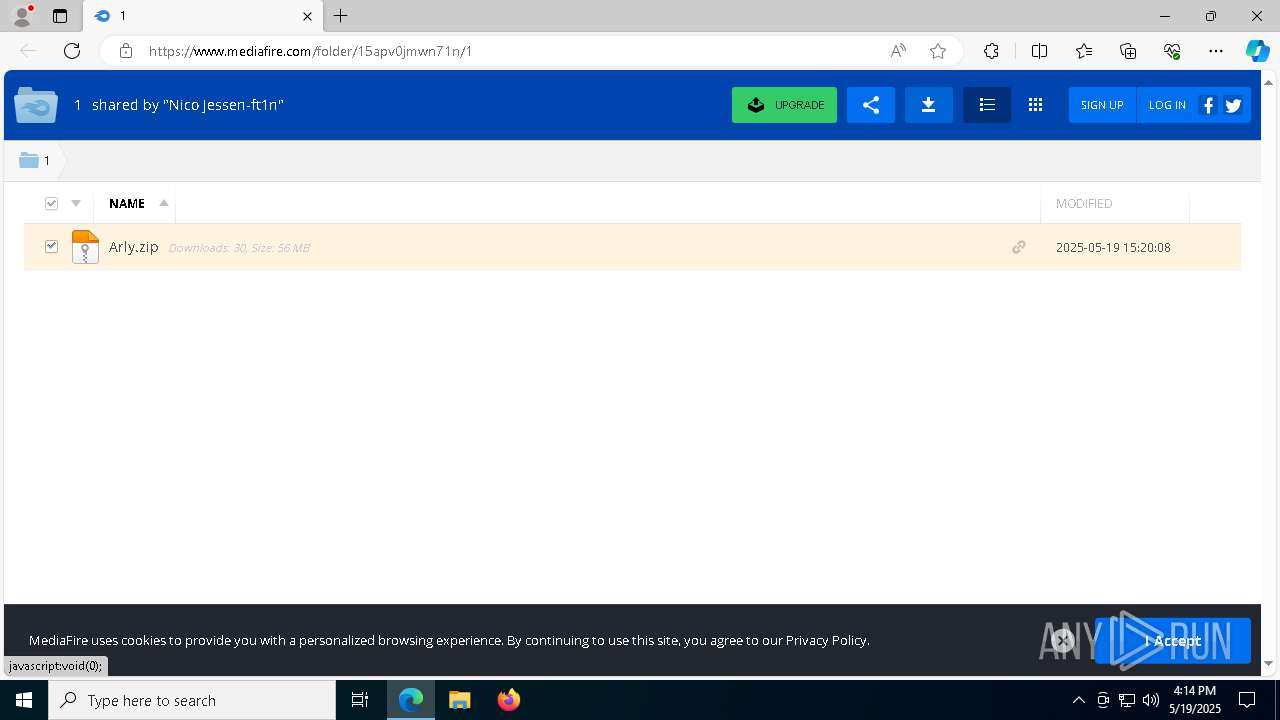Click the I Accept cookies button
The height and width of the screenshot is (720, 1280).
1172,641
